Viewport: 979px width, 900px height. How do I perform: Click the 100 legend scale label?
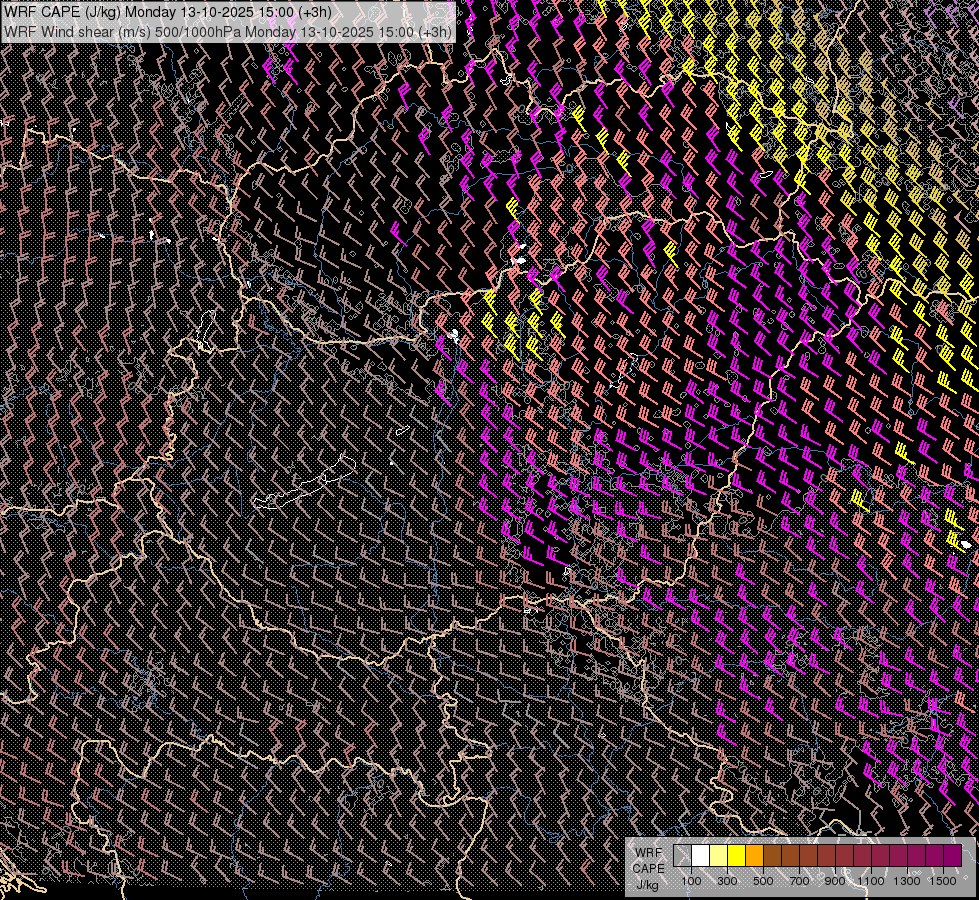tap(691, 881)
